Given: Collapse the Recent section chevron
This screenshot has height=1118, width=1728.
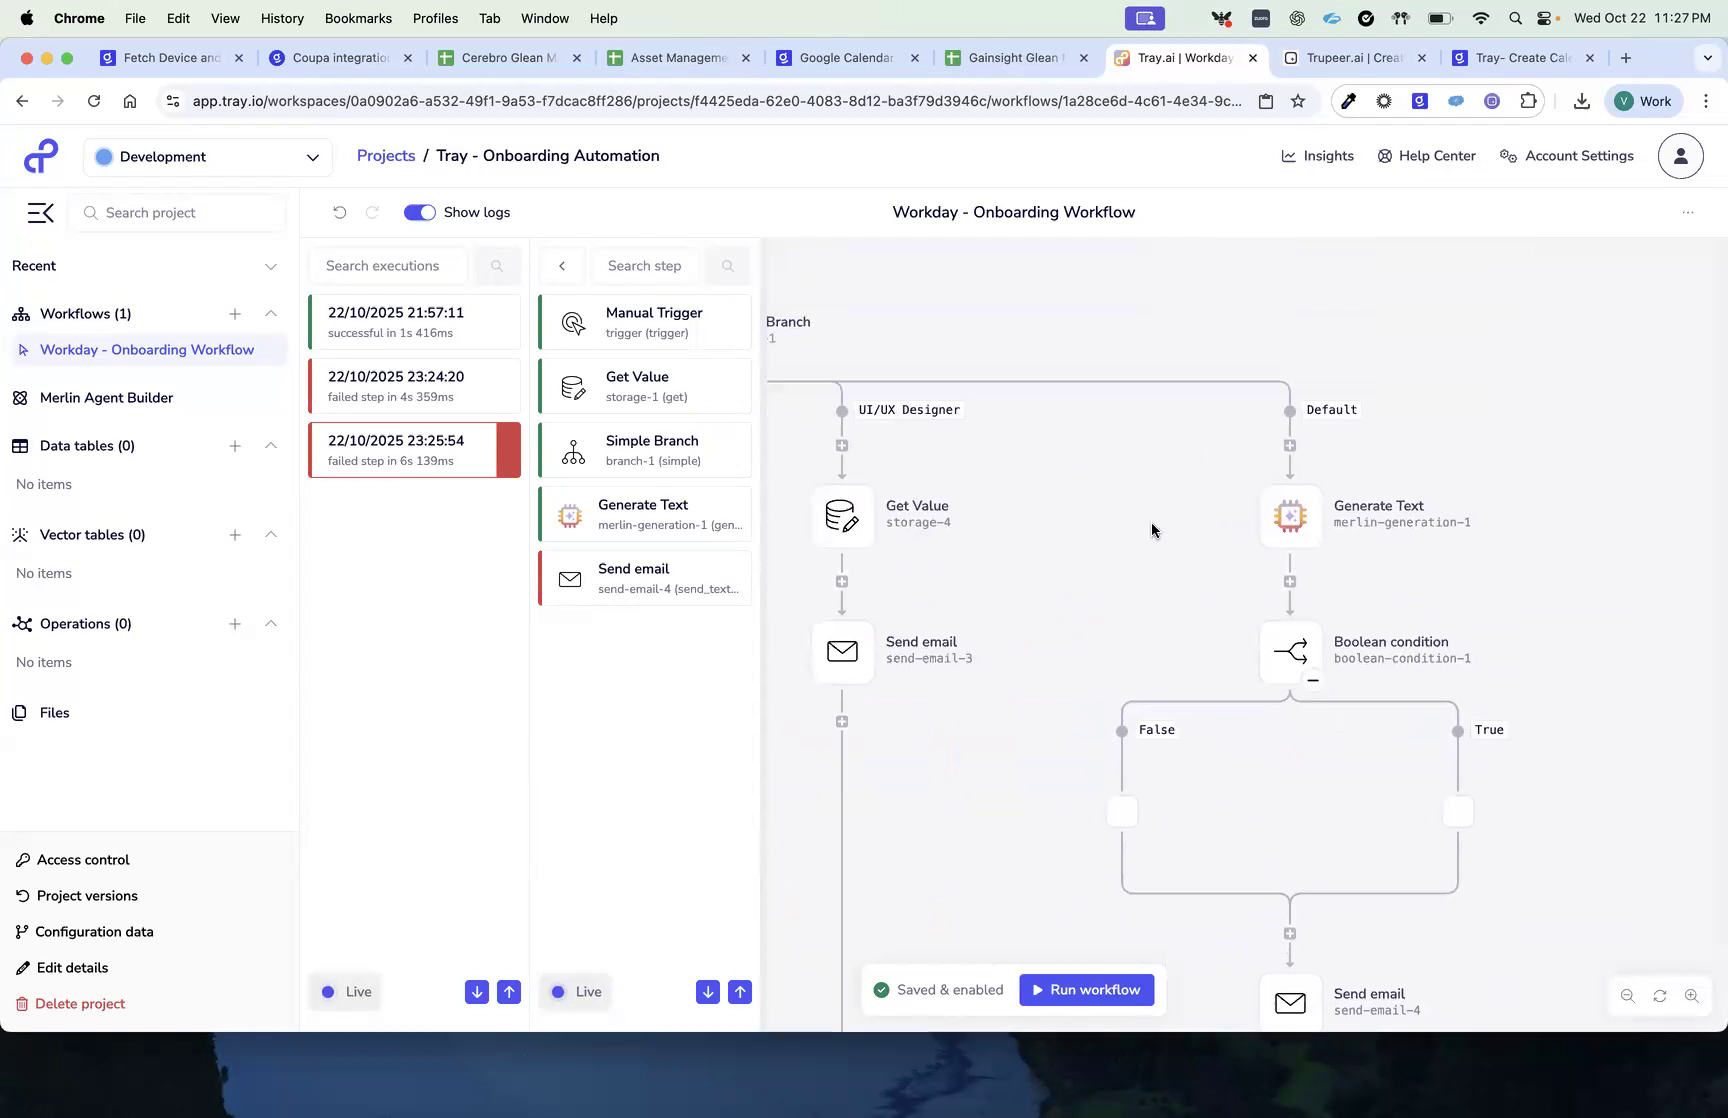Looking at the screenshot, I should tap(271, 266).
